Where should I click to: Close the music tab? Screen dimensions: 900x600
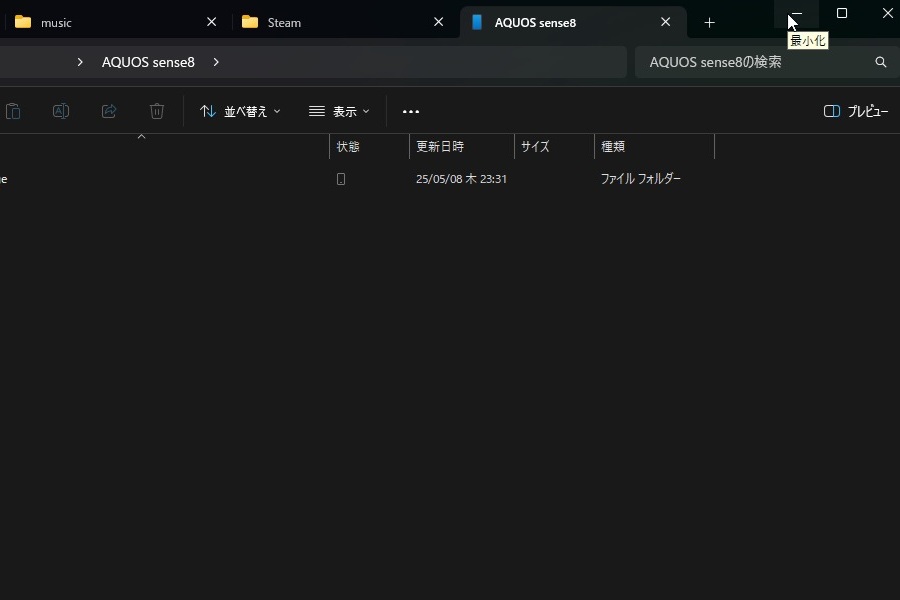pyautogui.click(x=211, y=22)
